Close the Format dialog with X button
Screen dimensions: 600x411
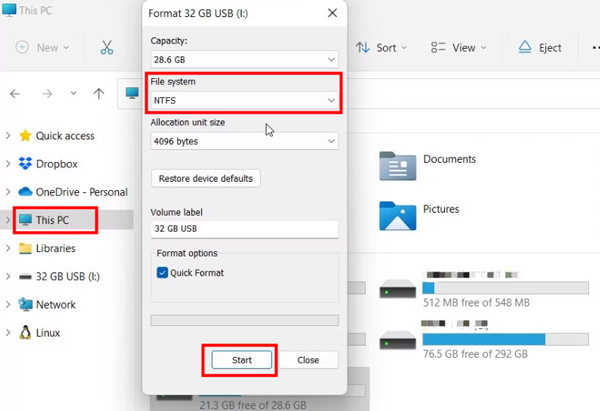(x=332, y=13)
